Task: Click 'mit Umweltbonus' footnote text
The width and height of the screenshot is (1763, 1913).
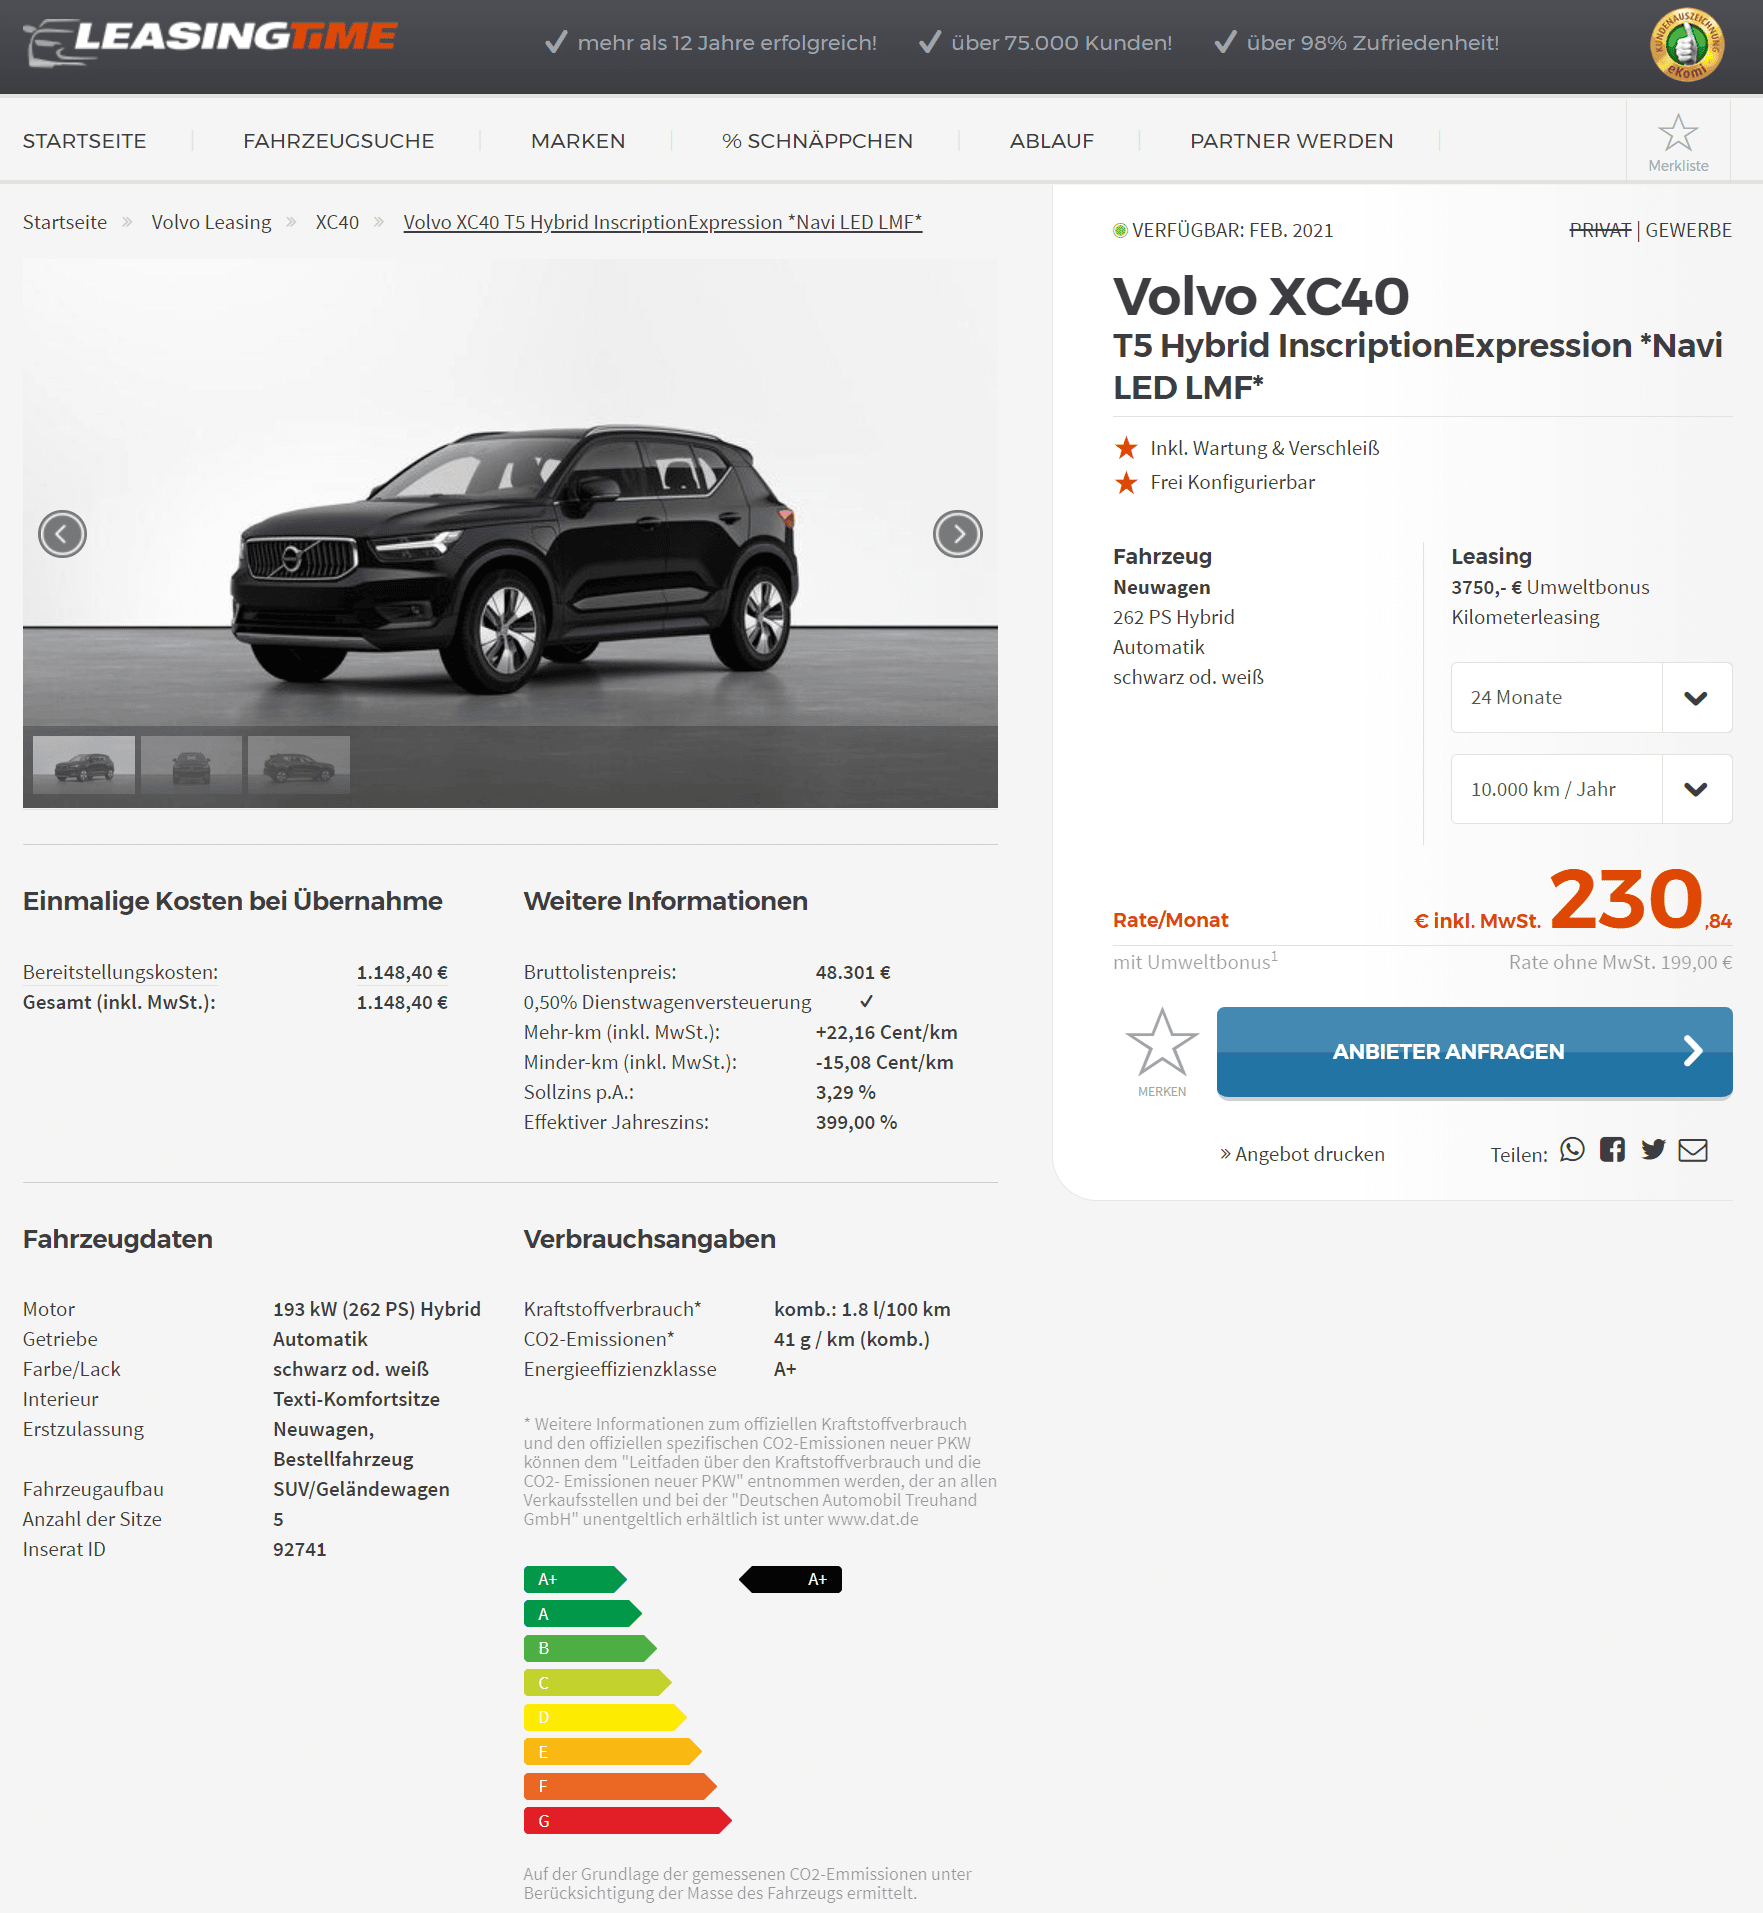Action: click(x=1195, y=961)
